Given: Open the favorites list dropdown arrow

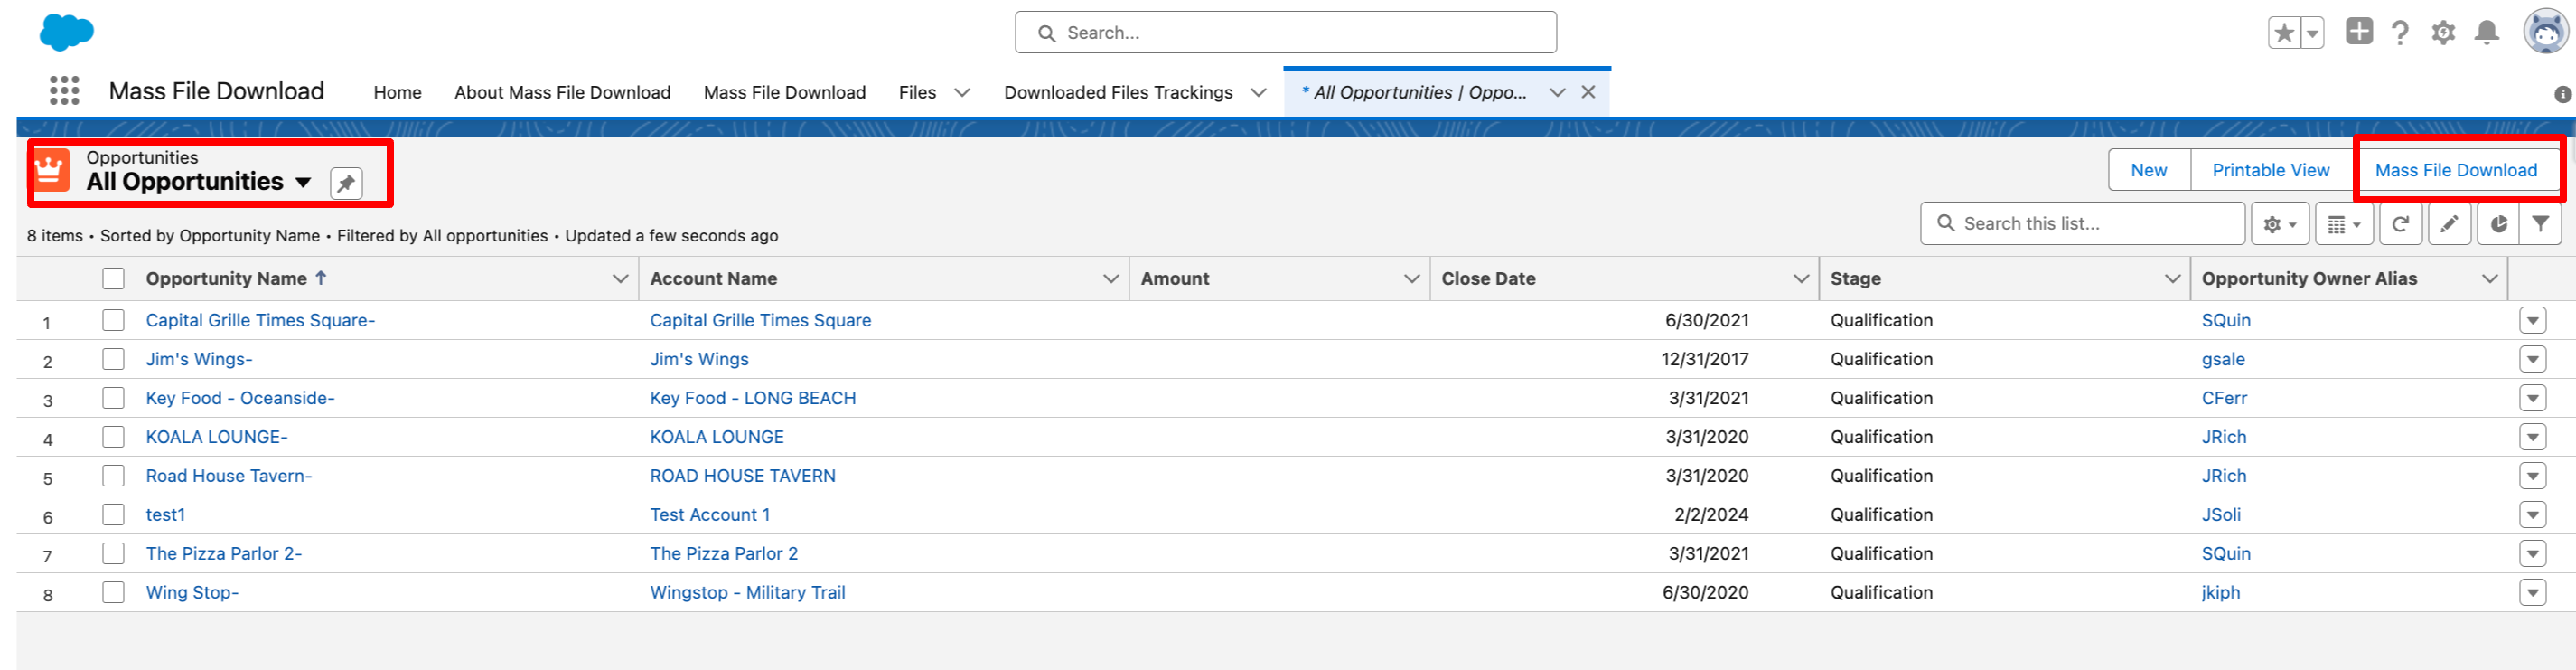Looking at the screenshot, I should (2312, 33).
